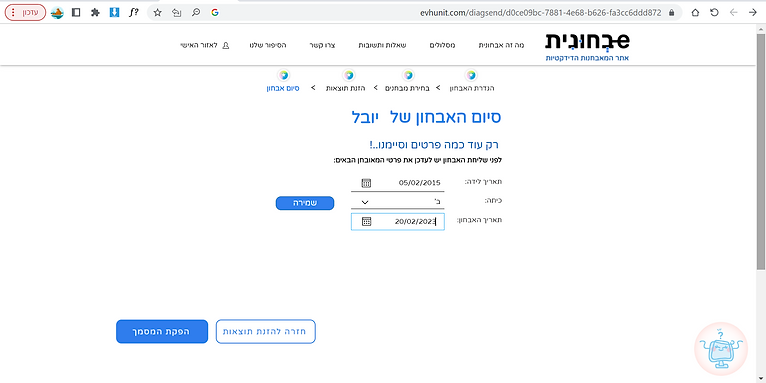Click the step icon above הגדרת האבחון
The image size is (766, 383).
(x=471, y=75)
